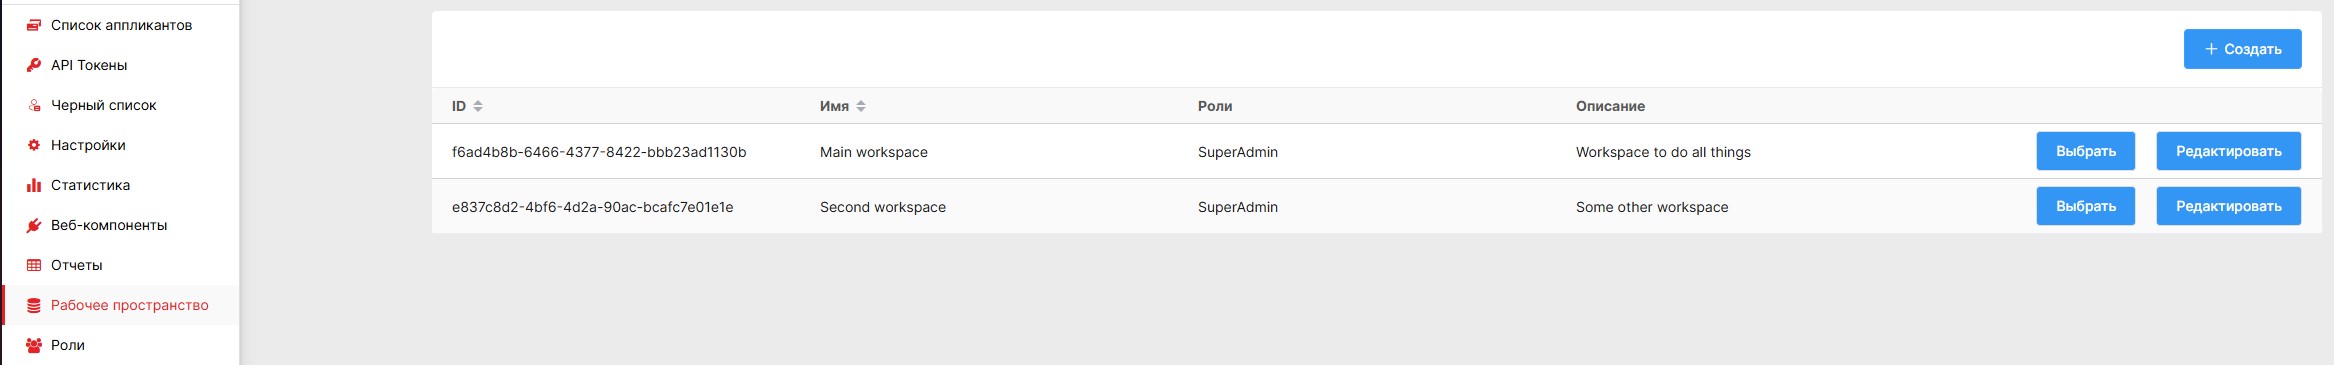Screen dimensions: 2334x365
Task: Sort table by ID column arrows
Action: pyautogui.click(x=478, y=106)
